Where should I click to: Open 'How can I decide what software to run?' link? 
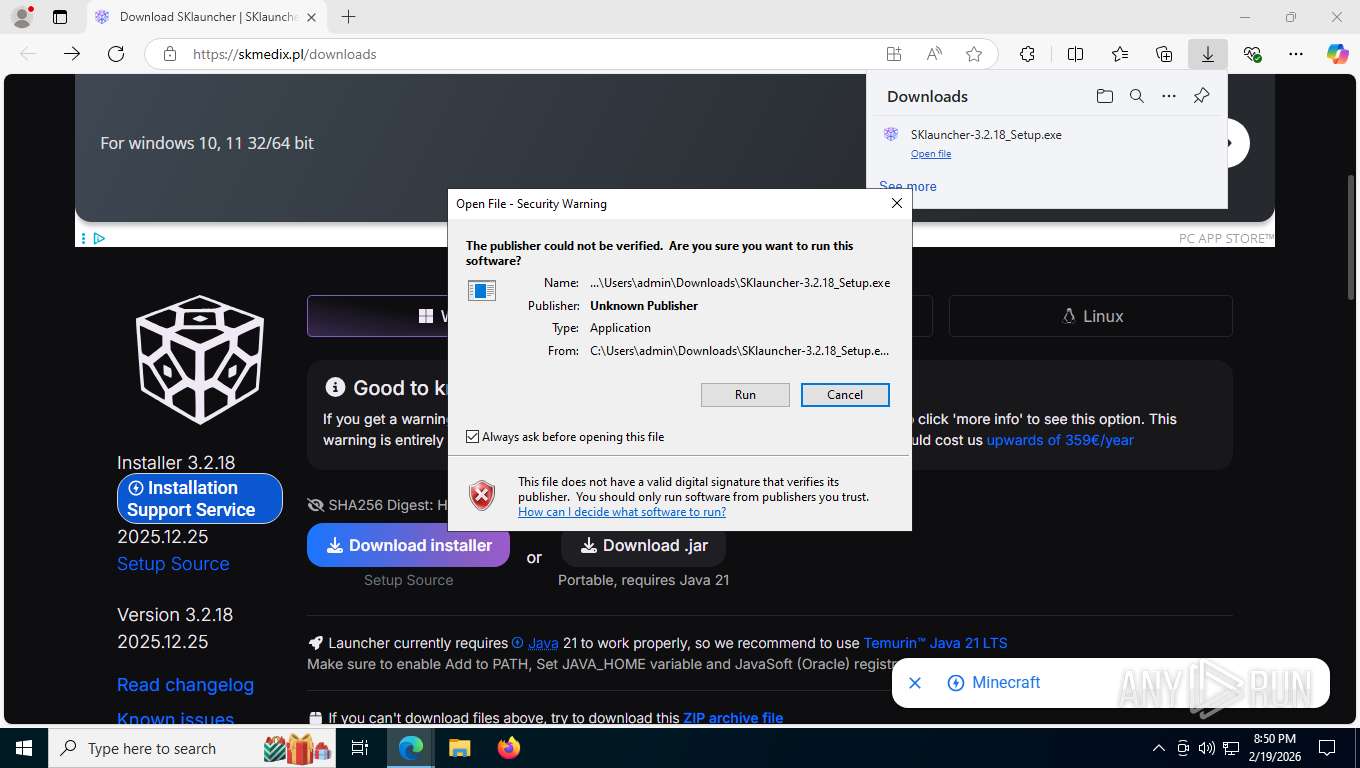(622, 512)
